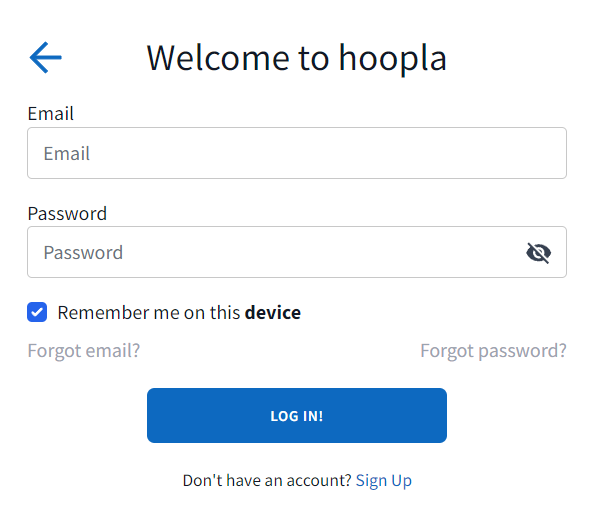The image size is (595, 519).
Task: Click the Remember me on this device label
Action: (179, 313)
